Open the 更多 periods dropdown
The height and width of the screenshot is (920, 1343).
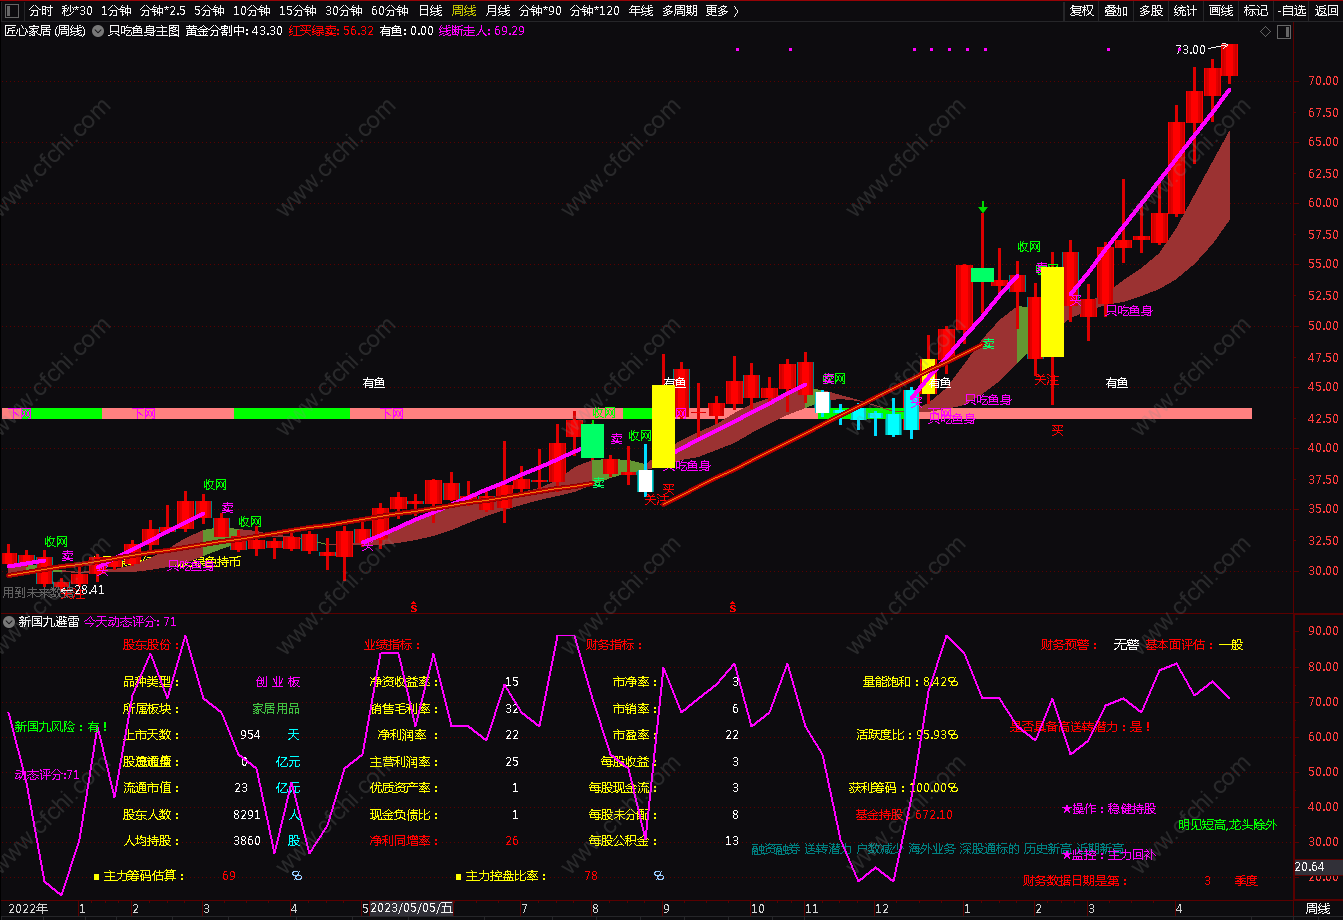[722, 10]
